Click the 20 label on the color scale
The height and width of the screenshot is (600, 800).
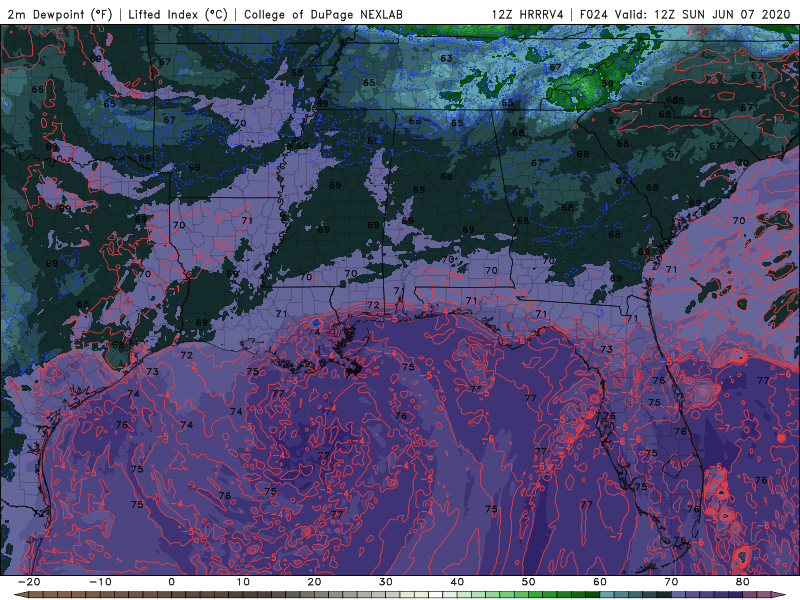(x=314, y=582)
